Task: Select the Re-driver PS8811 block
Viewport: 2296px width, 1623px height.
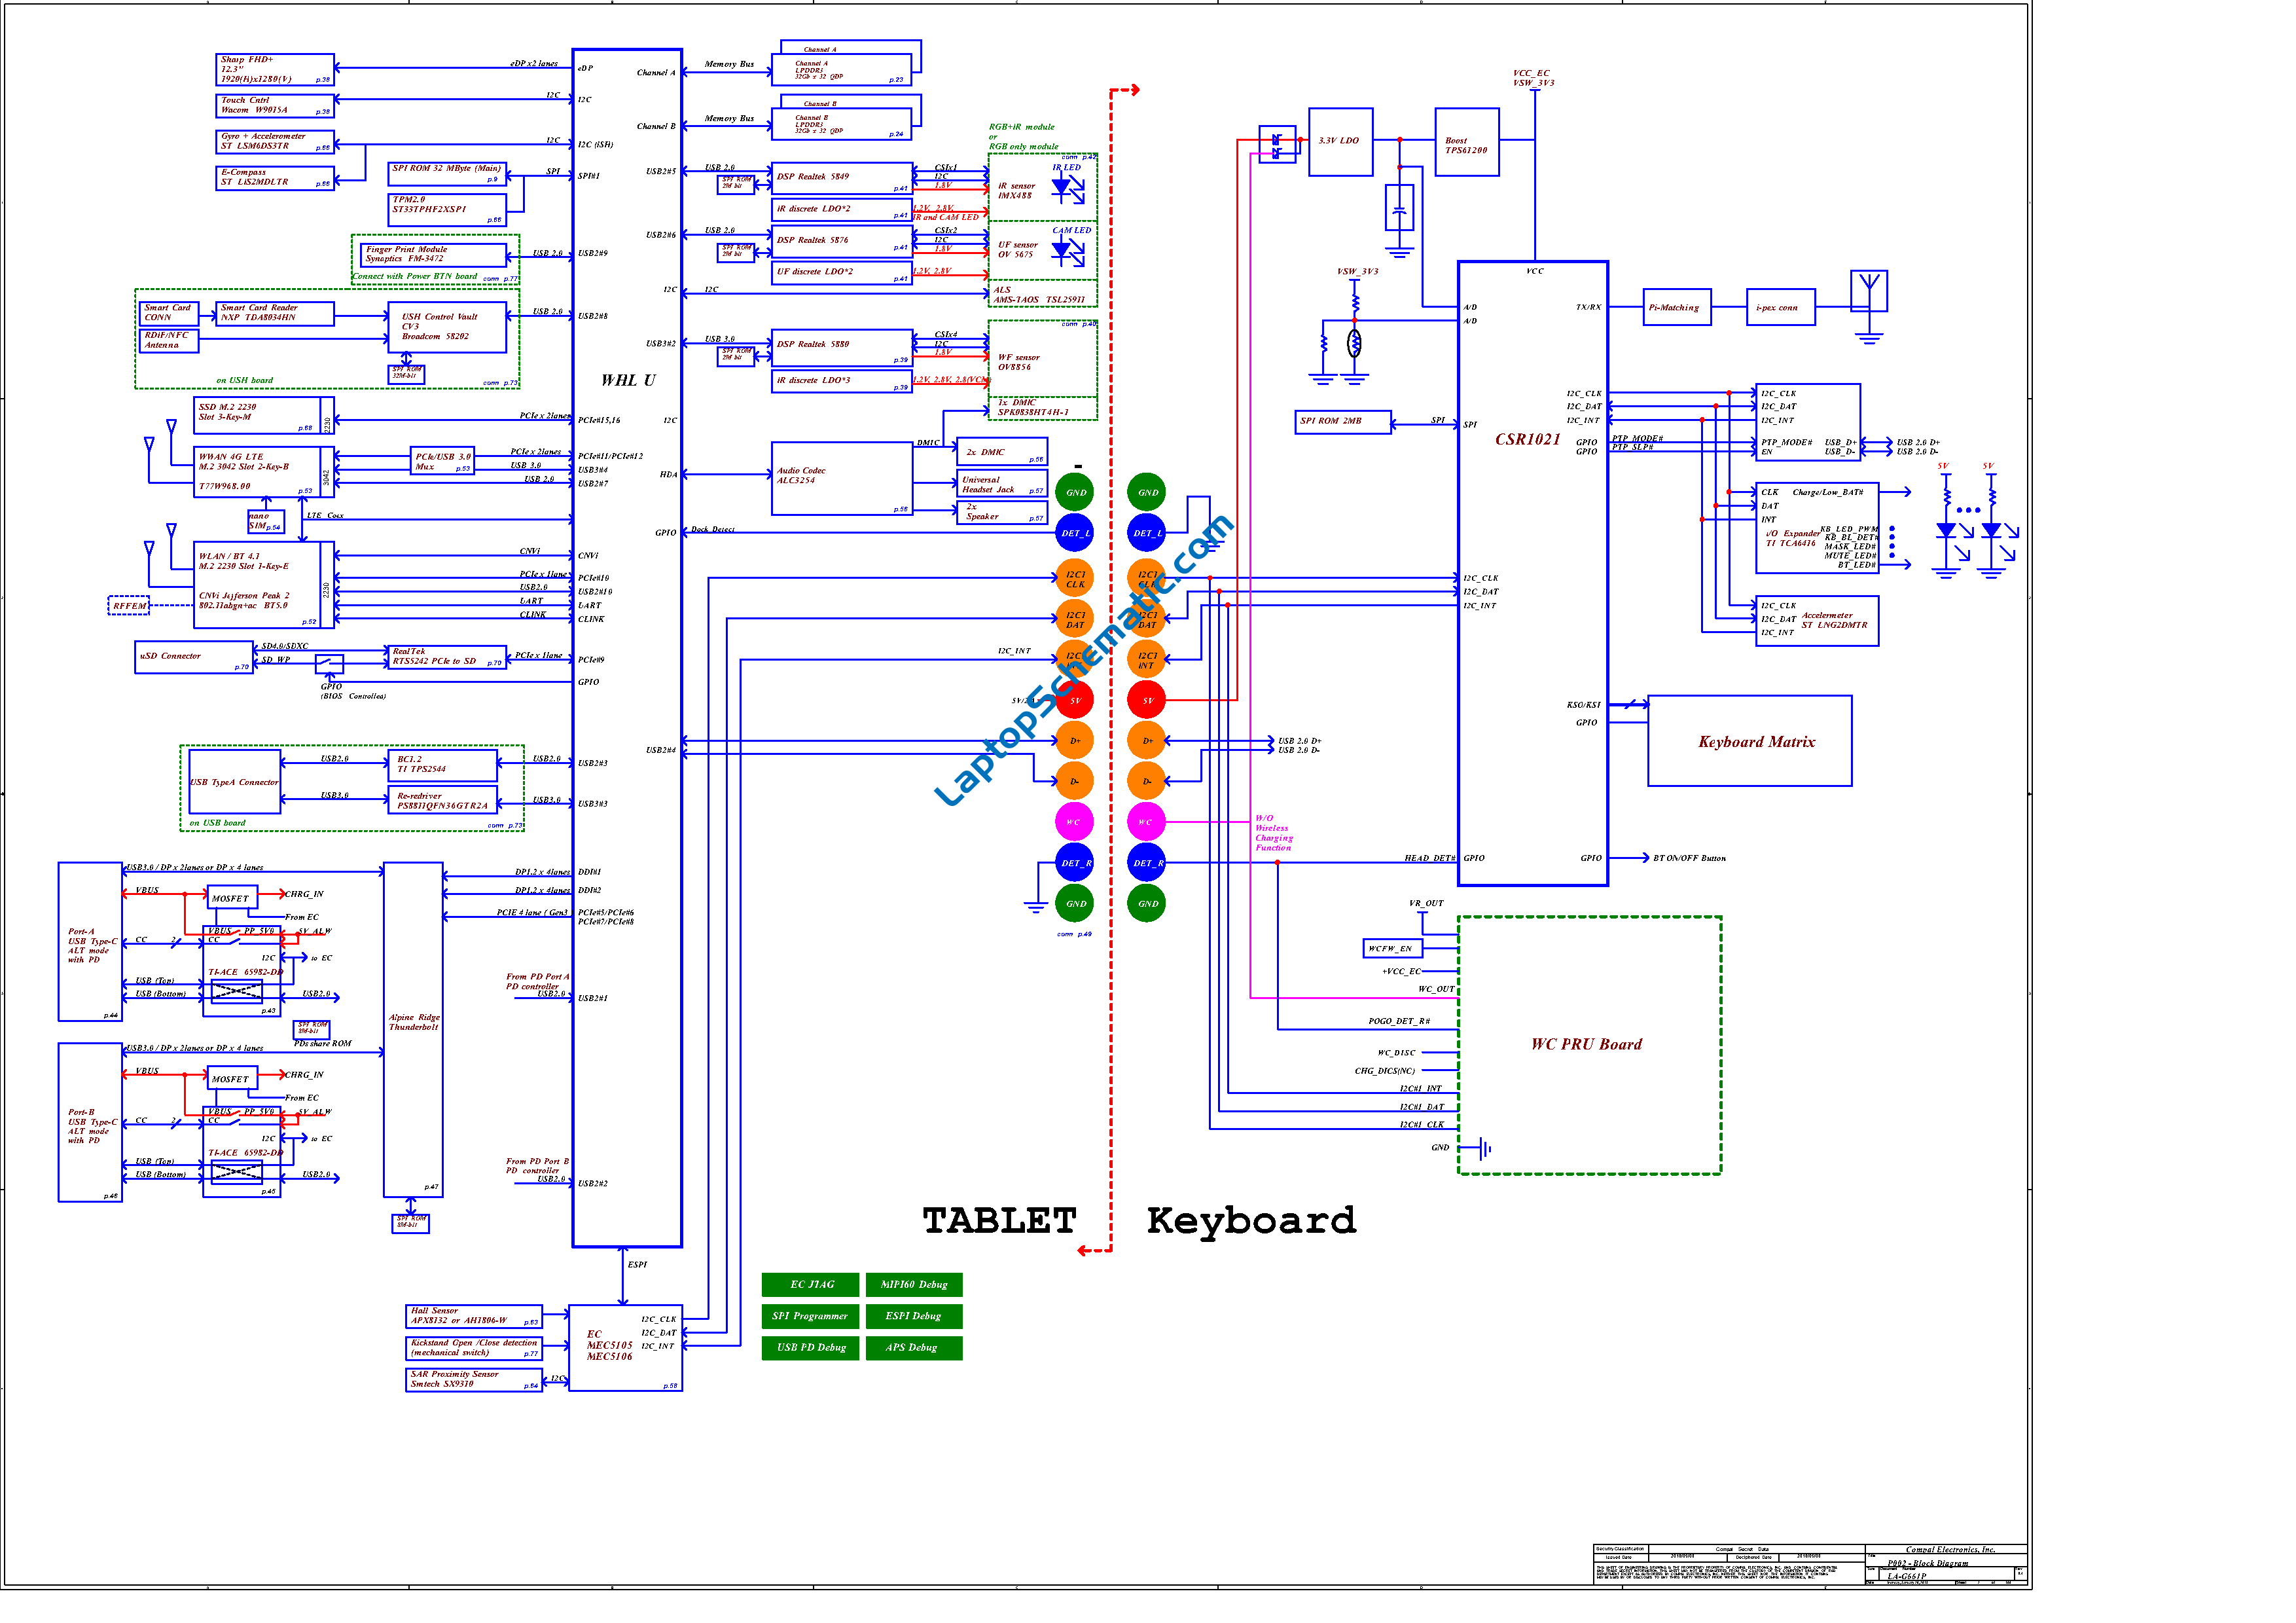Action: (x=442, y=801)
